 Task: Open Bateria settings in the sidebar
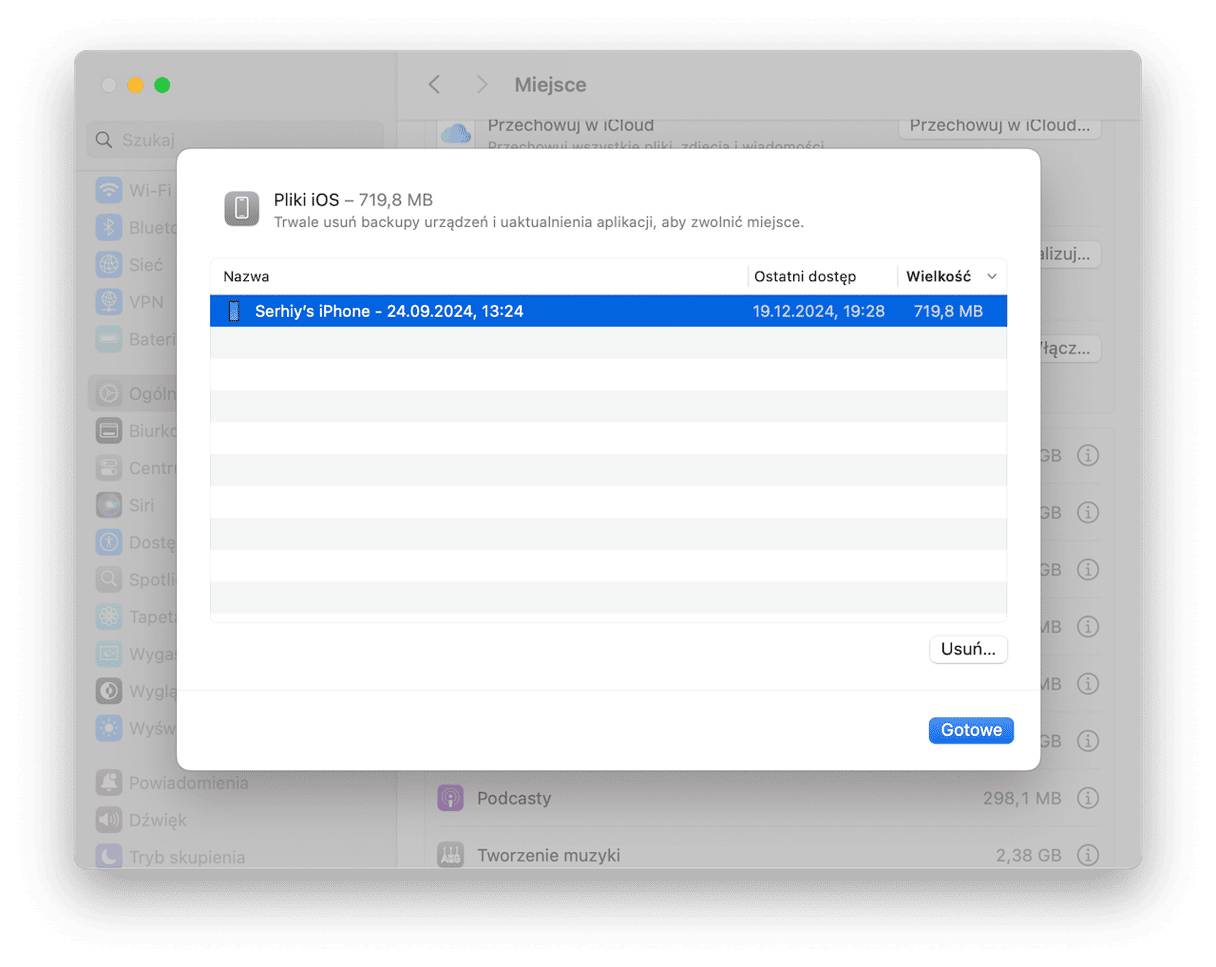(x=133, y=339)
